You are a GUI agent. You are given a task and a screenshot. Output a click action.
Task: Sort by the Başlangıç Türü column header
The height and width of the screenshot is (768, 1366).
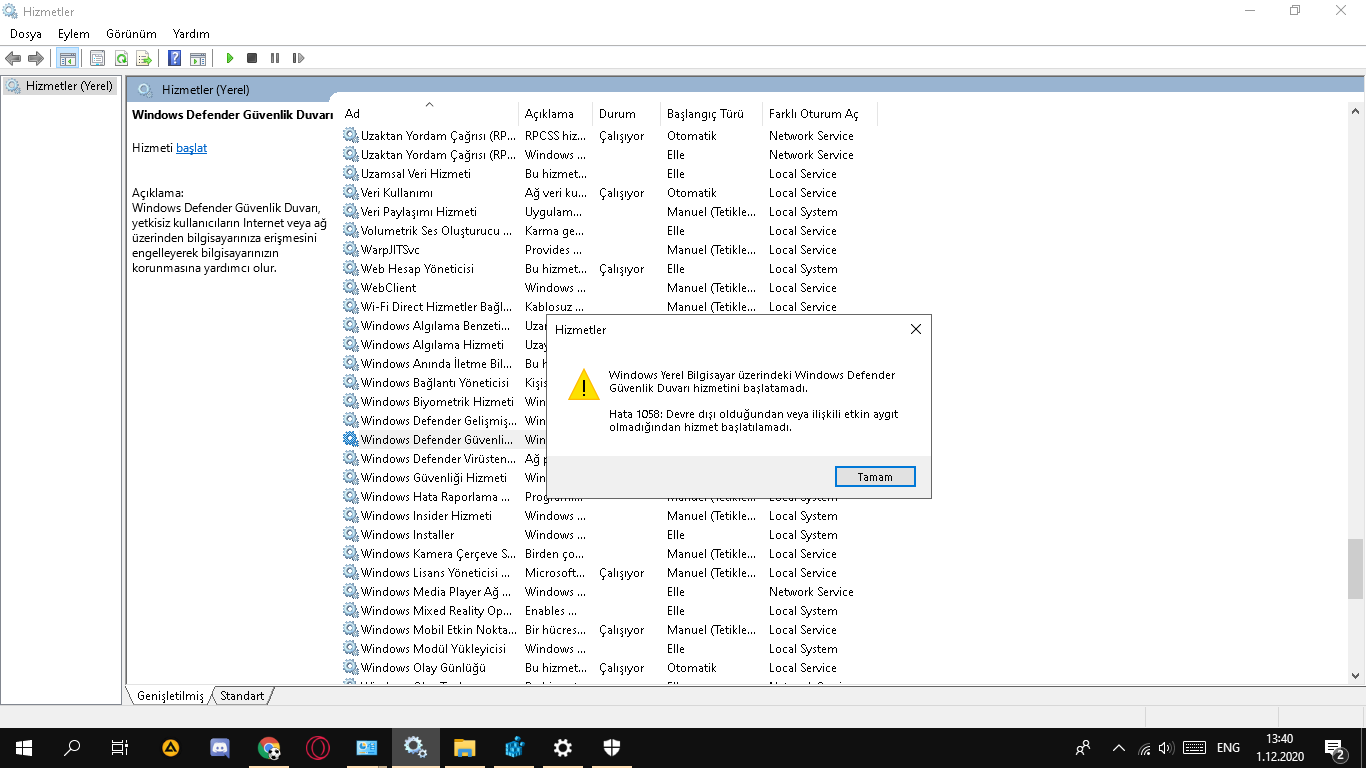pos(711,114)
